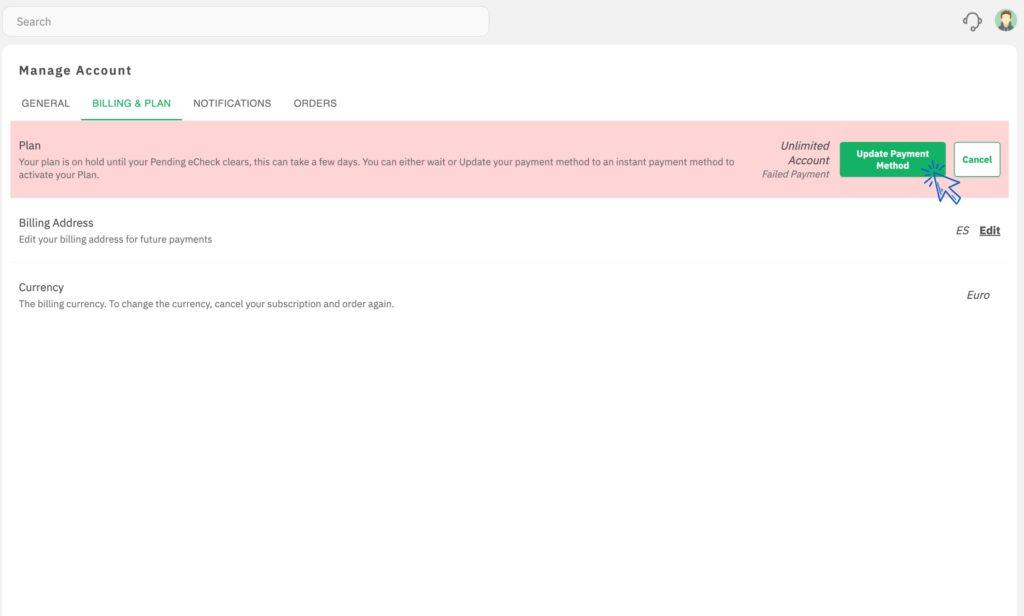
Task: Click the Failed Payment status label
Action: [x=795, y=175]
